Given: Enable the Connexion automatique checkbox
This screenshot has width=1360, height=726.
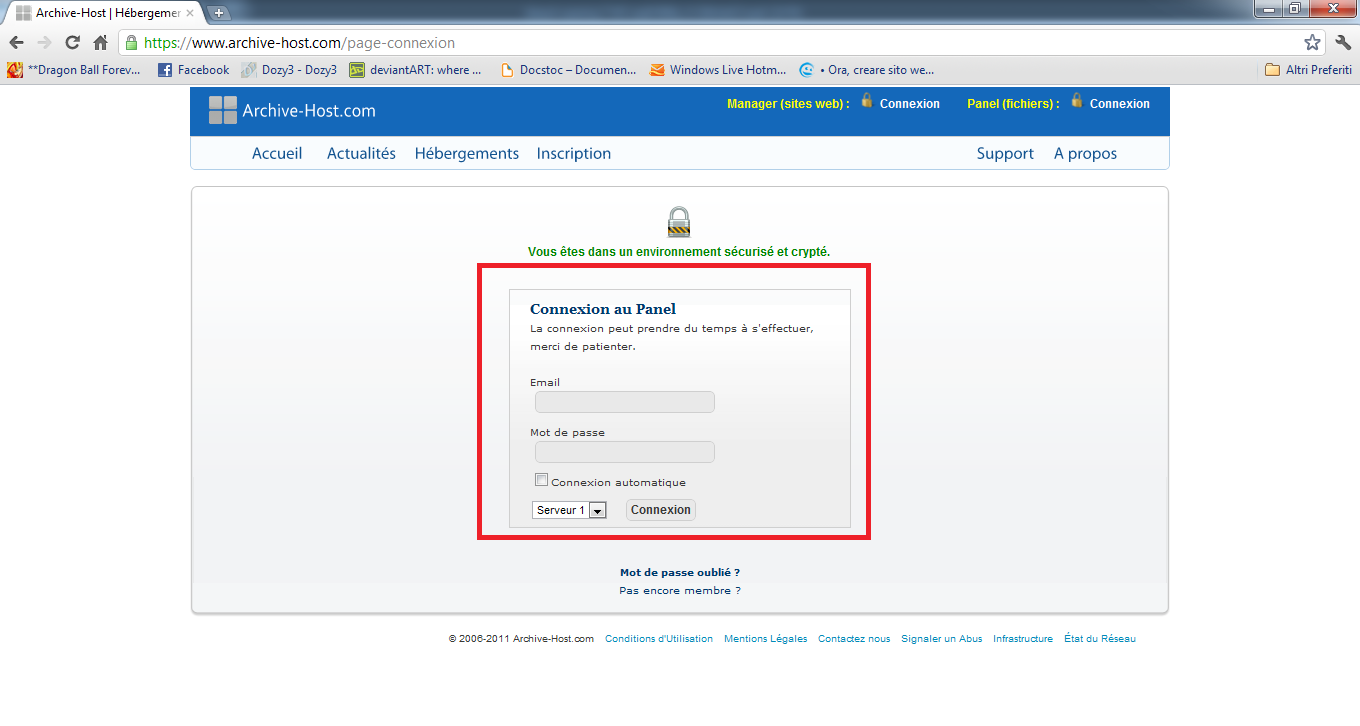Looking at the screenshot, I should (542, 480).
